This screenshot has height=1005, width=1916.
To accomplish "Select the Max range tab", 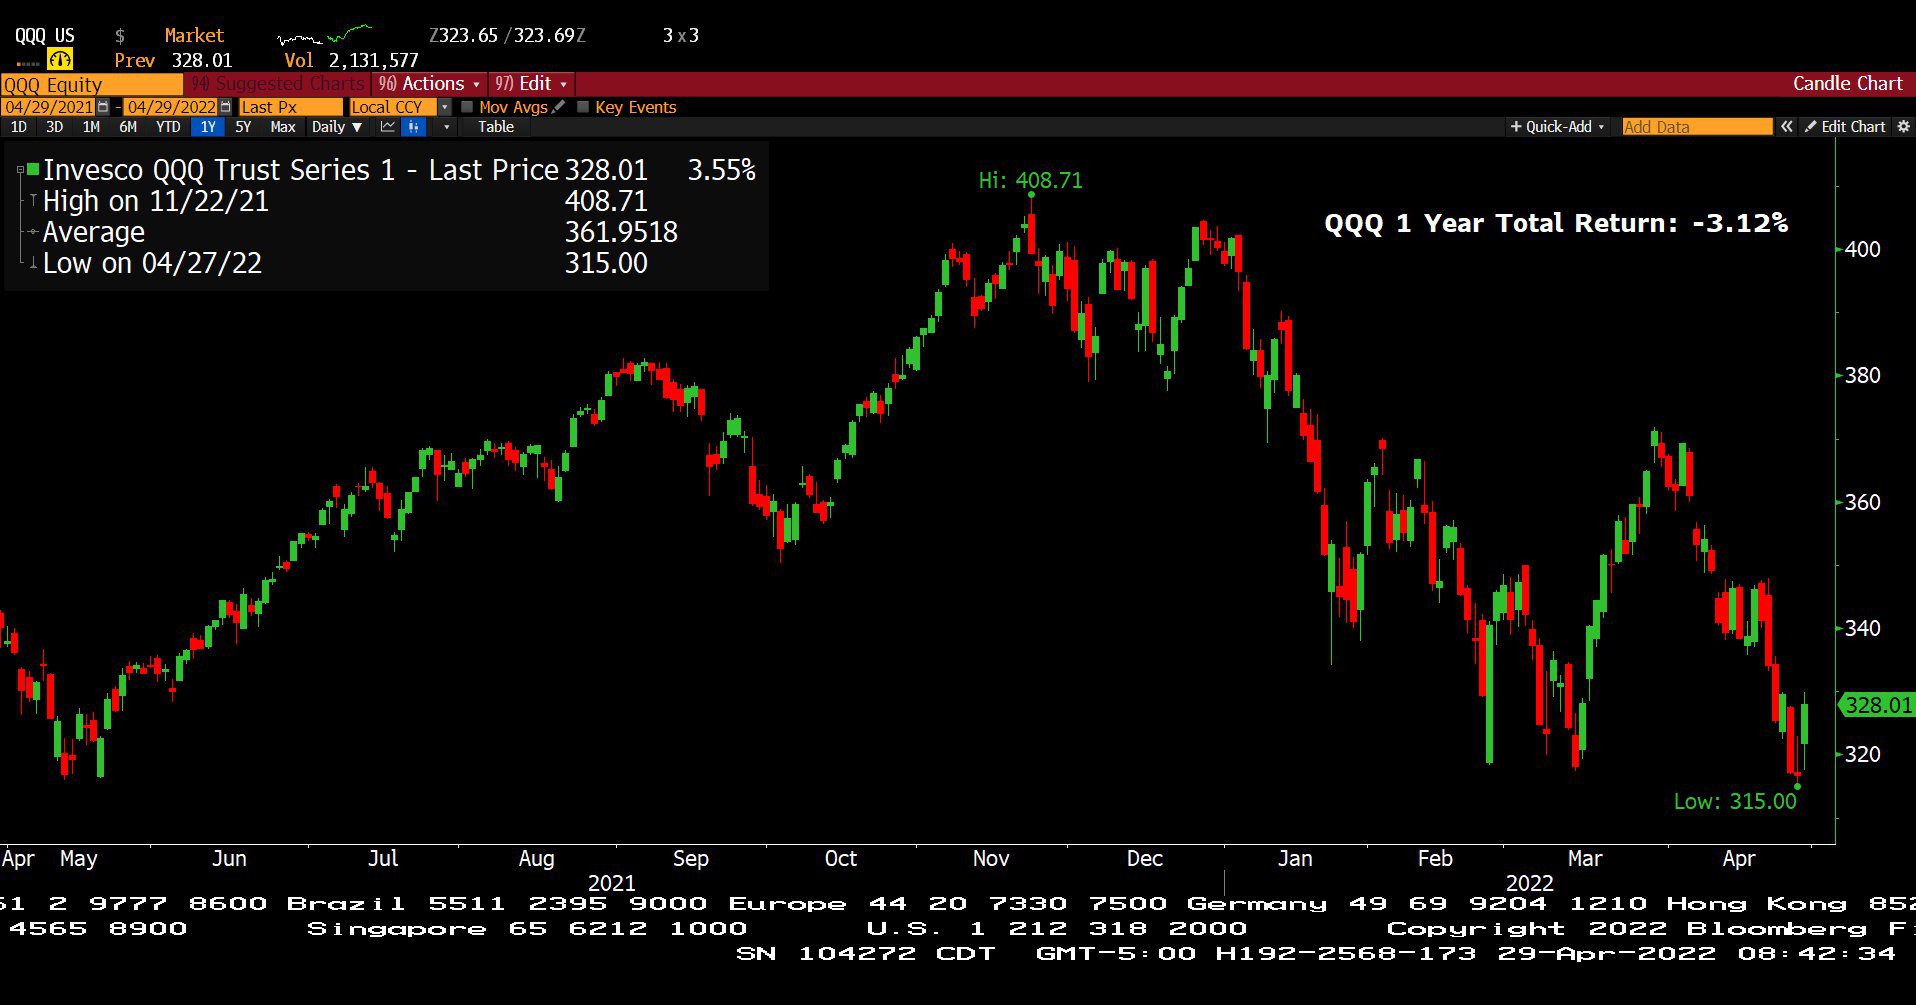I will [283, 127].
